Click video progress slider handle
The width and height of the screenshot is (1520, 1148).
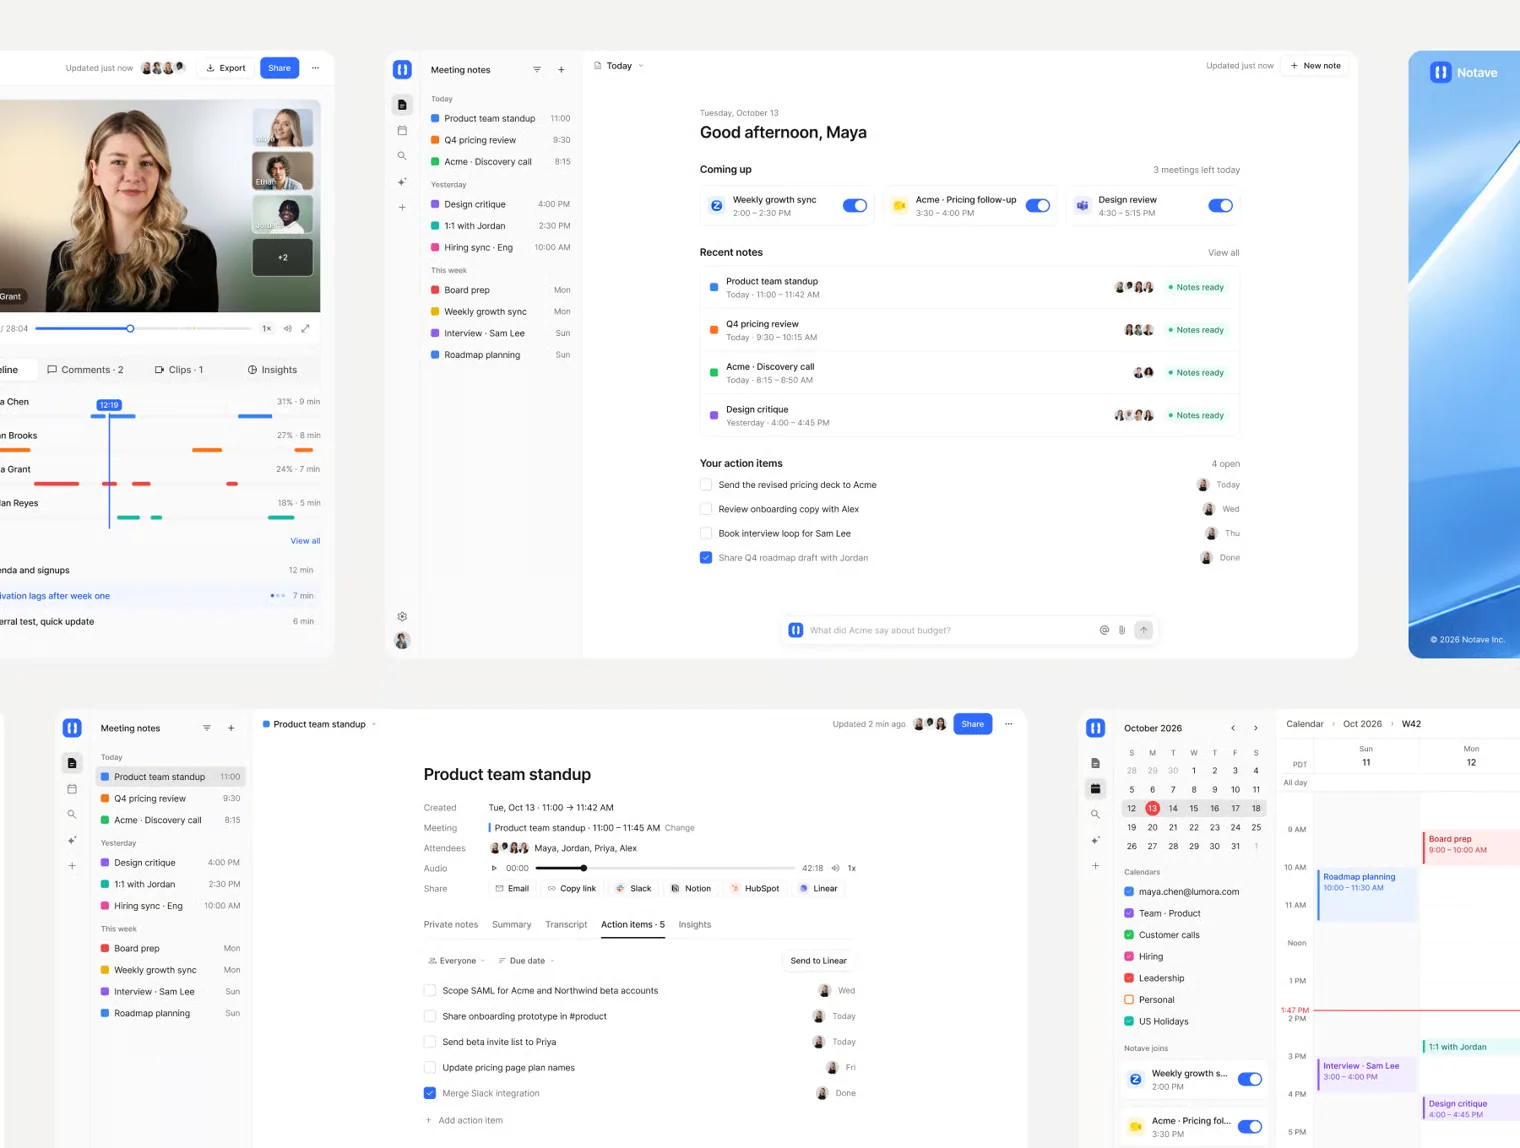coord(130,328)
